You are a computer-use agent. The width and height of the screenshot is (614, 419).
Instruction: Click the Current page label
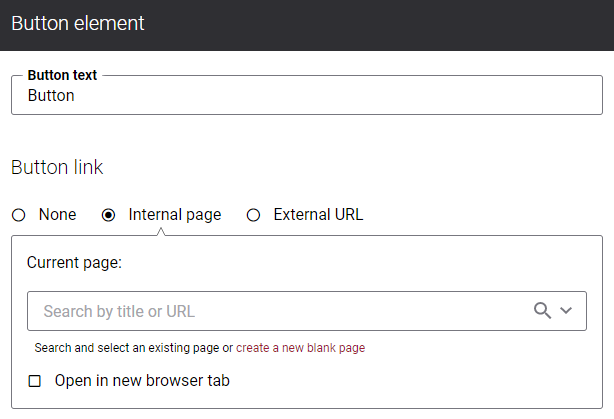[x=74, y=263]
